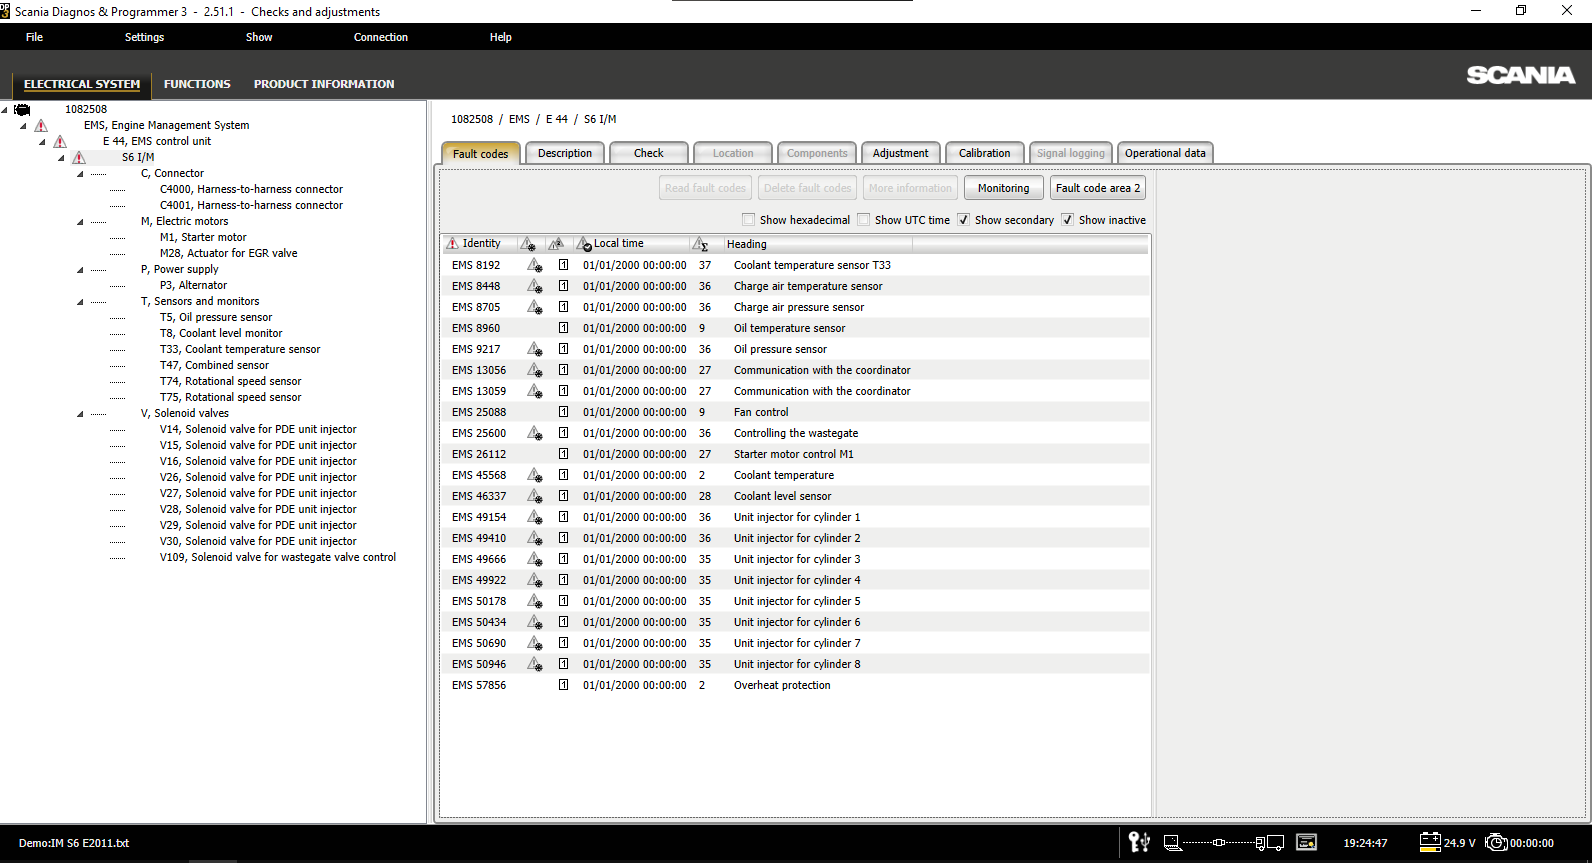1592x863 pixels.
Task: Switch to the Operational data tab
Action: point(1164,153)
